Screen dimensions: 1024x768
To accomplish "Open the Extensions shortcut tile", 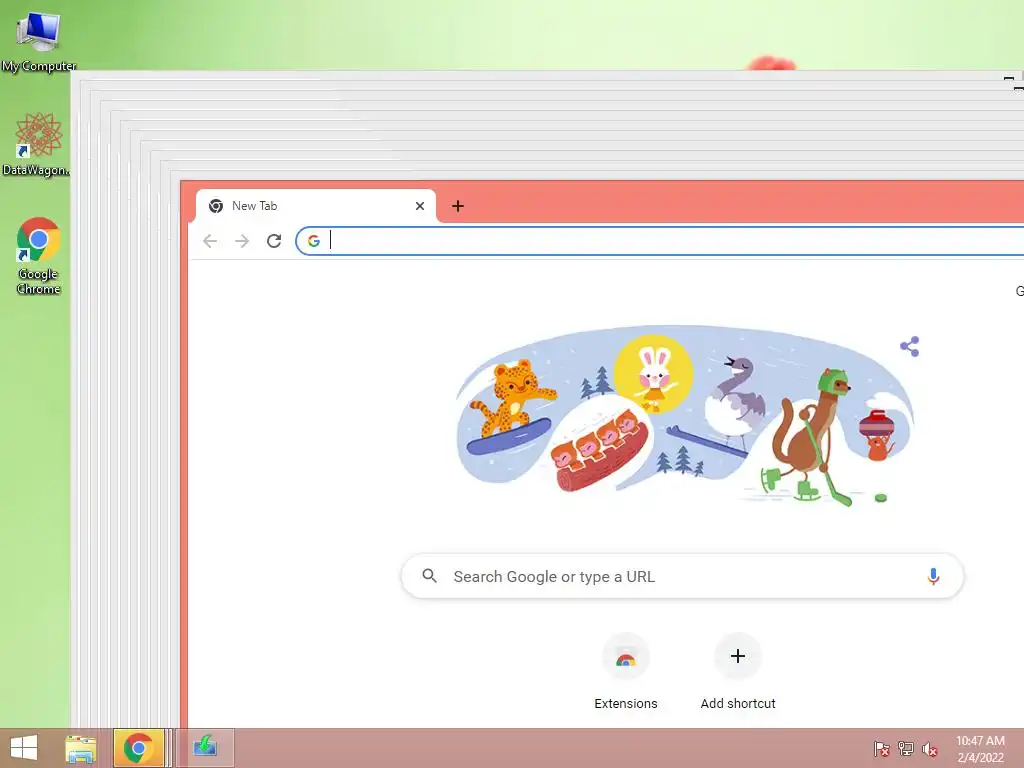I will click(626, 656).
